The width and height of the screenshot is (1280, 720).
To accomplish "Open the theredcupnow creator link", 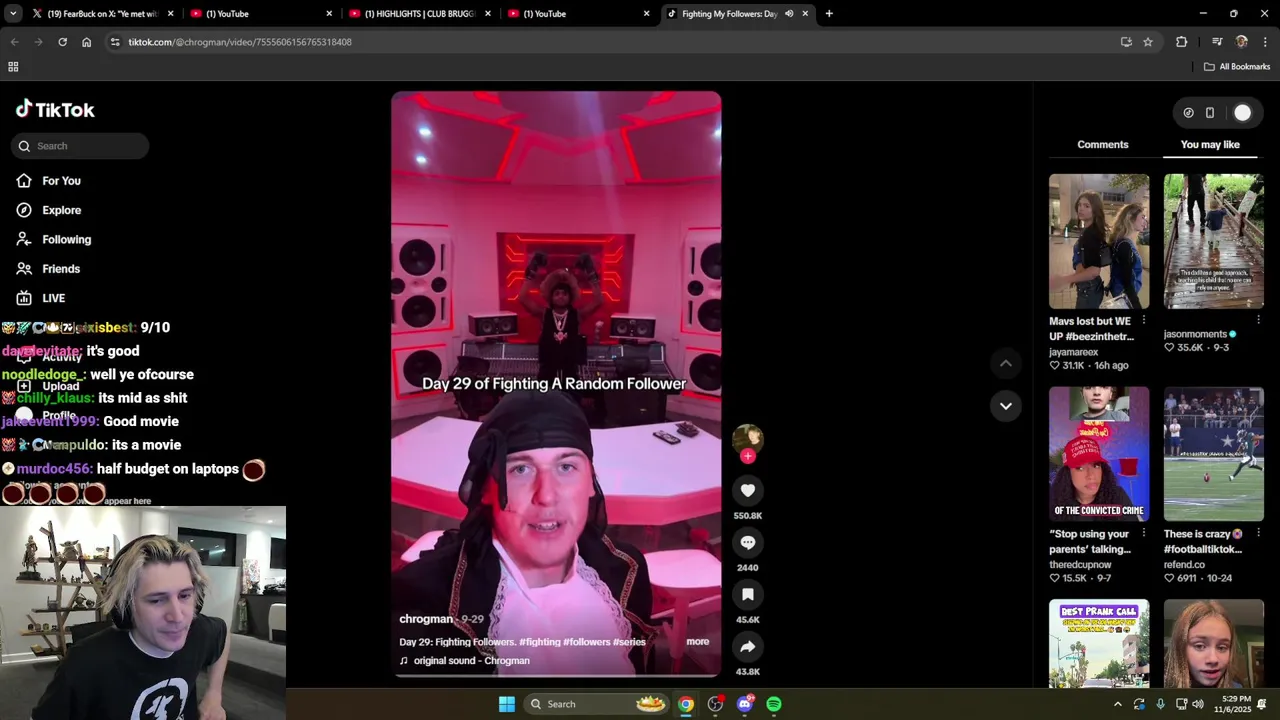I will click(x=1081, y=565).
